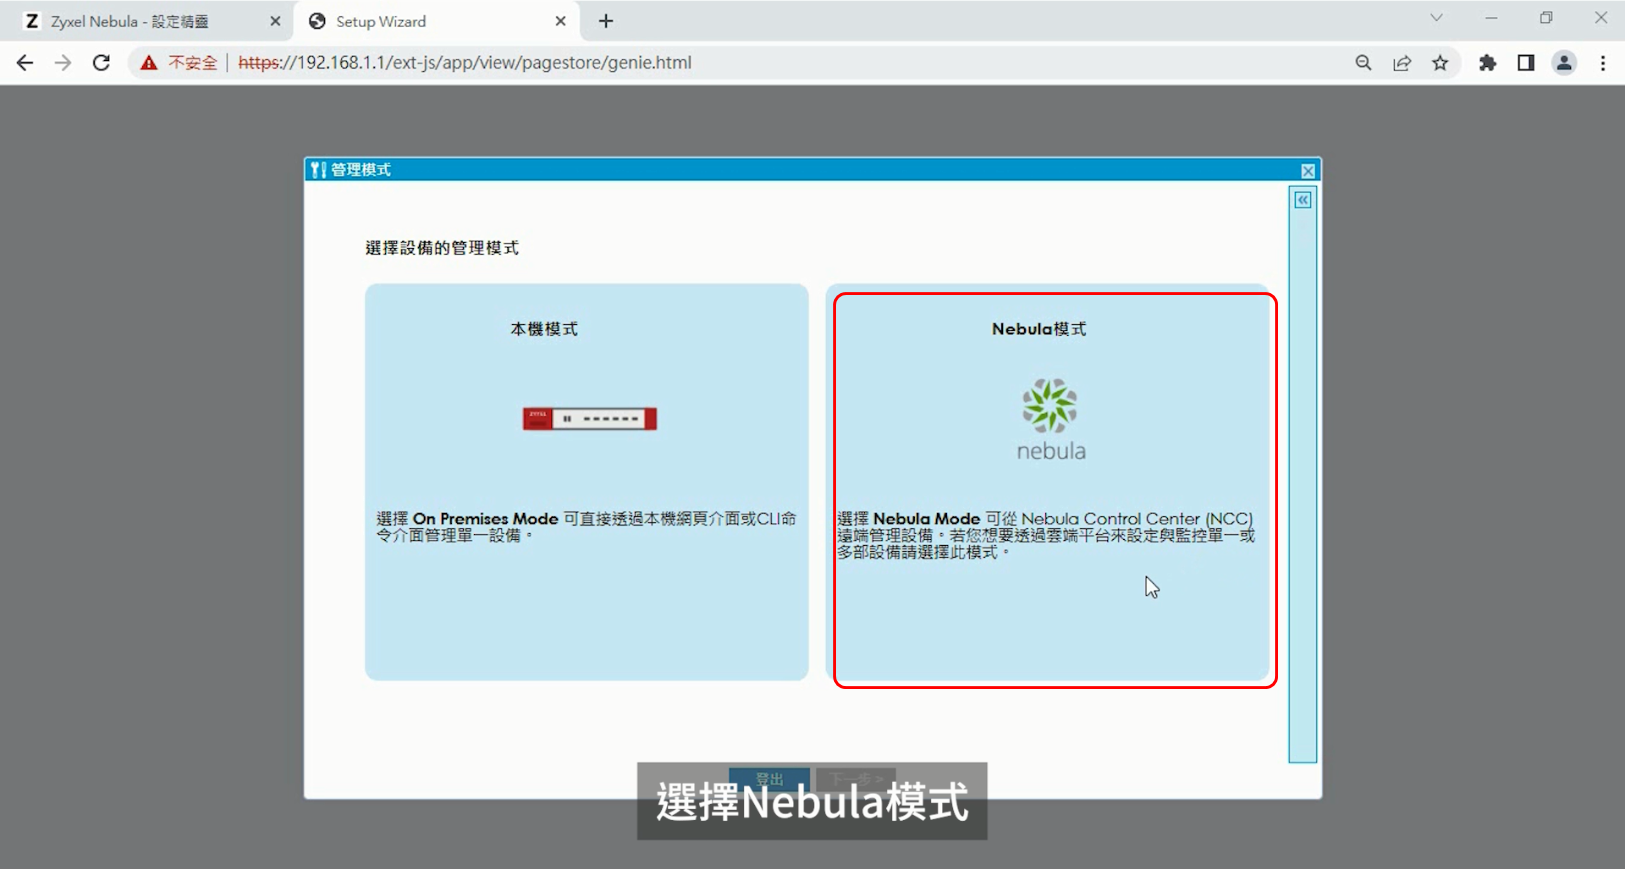Click the Zyxel favicon on first tab
Image resolution: width=1625 pixels, height=869 pixels.
[32, 21]
